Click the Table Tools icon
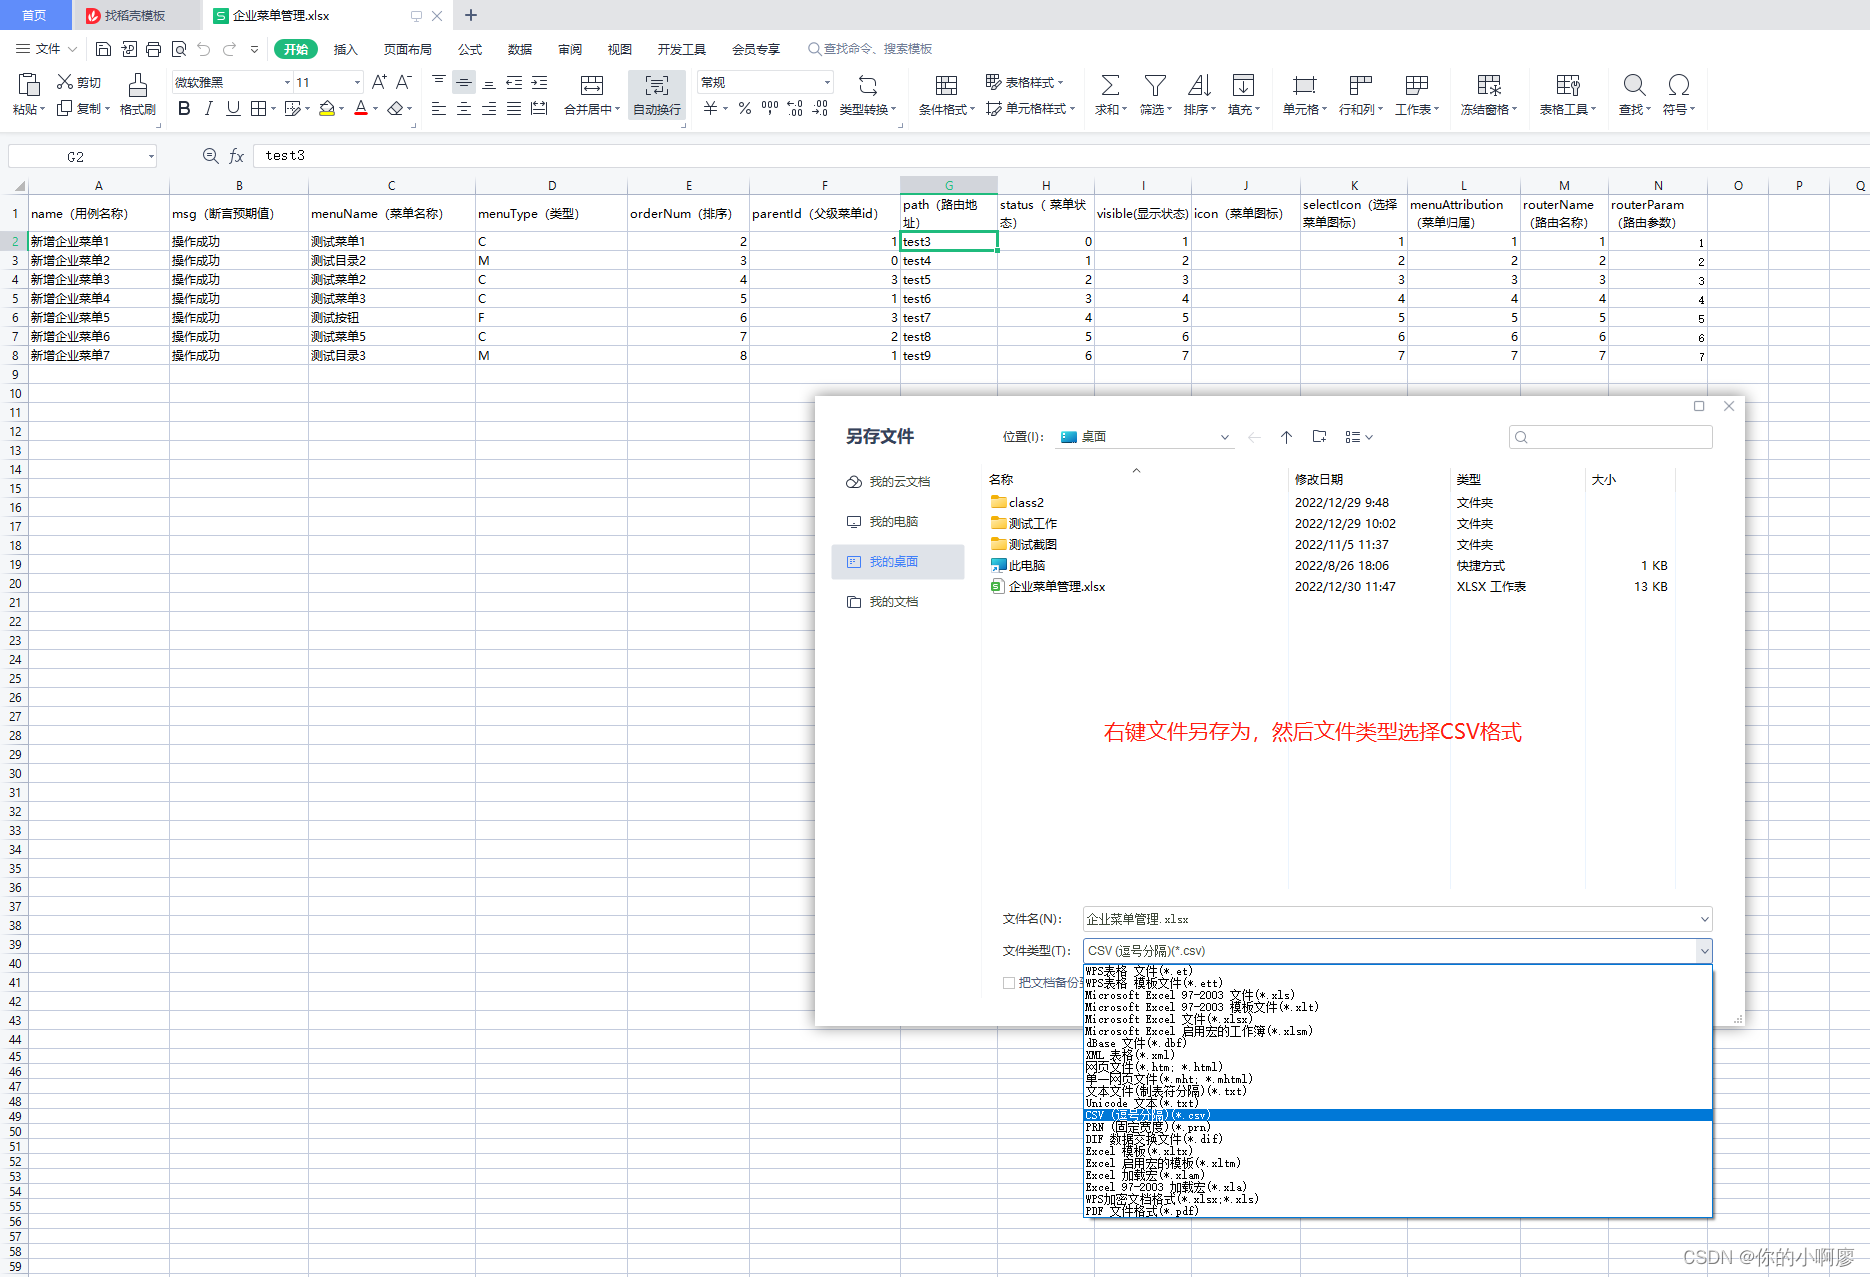Screen dimensions: 1870x1277 click(x=1567, y=85)
